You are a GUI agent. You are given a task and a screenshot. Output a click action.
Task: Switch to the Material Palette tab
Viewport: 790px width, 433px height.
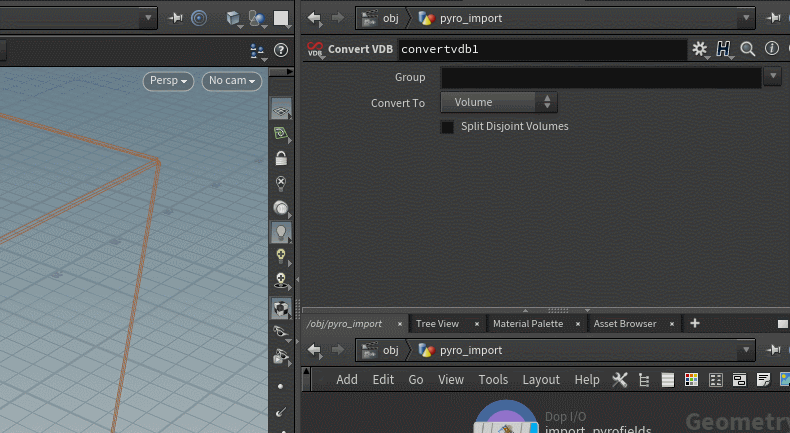click(528, 324)
